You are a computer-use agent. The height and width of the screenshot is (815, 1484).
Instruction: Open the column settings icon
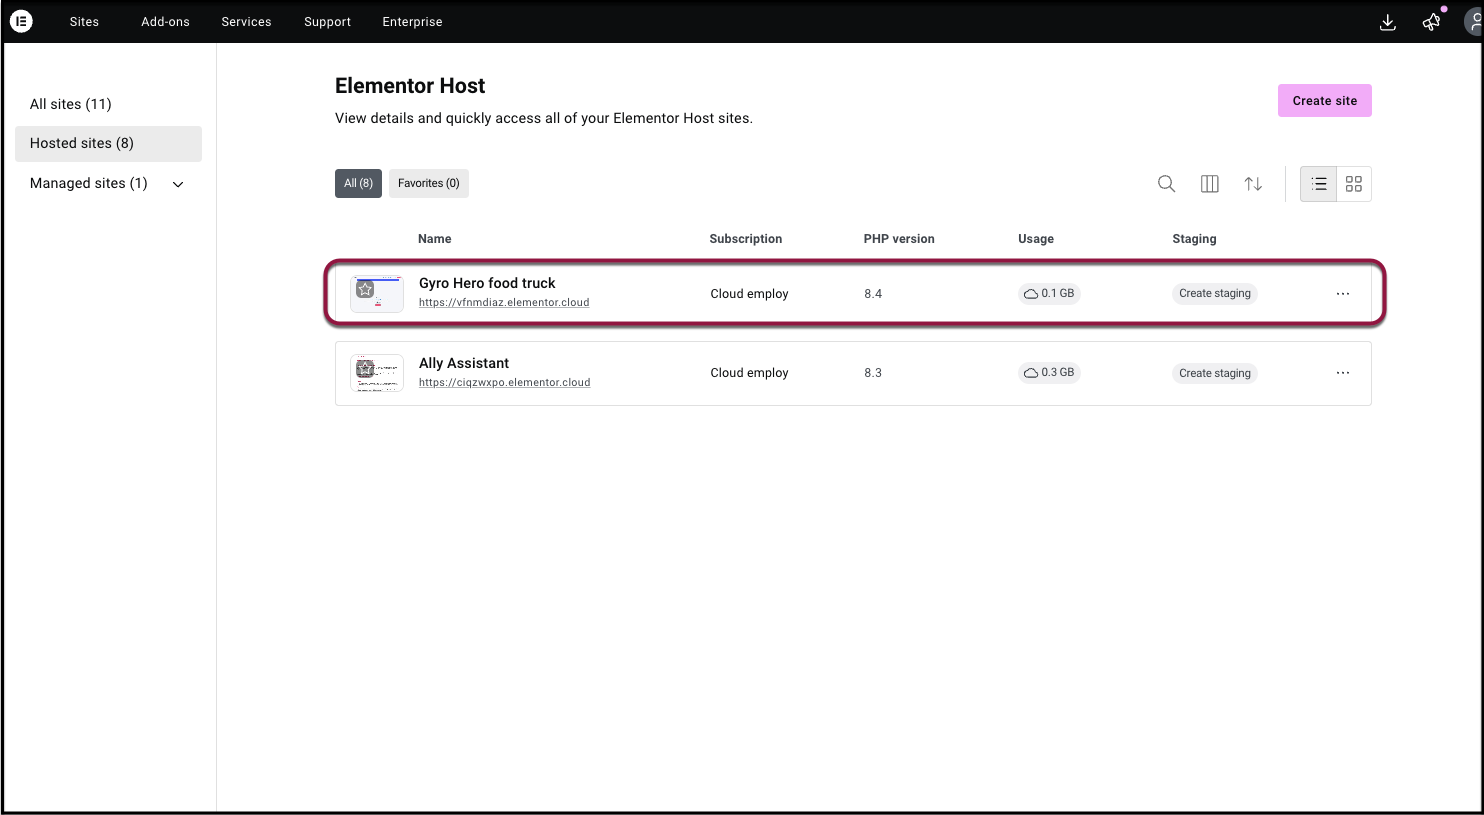[1209, 184]
